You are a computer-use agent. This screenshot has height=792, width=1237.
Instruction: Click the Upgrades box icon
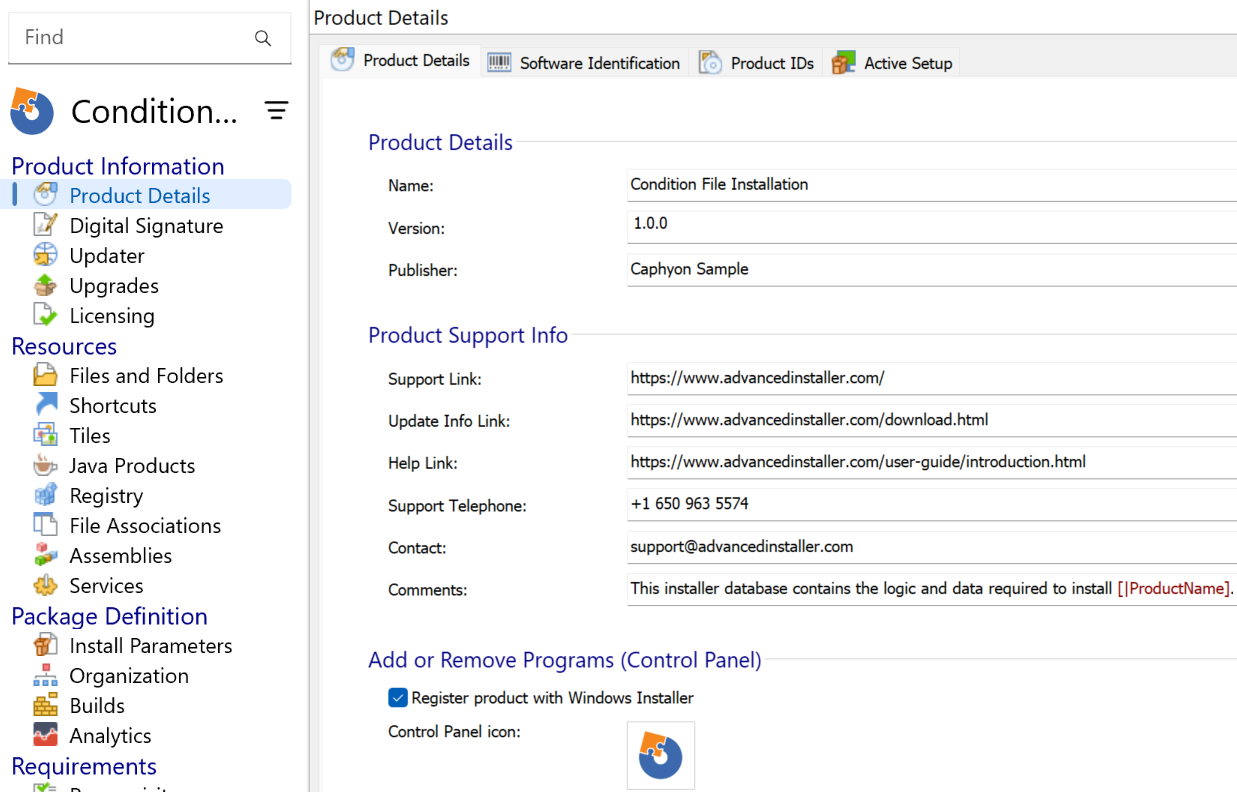(x=45, y=285)
